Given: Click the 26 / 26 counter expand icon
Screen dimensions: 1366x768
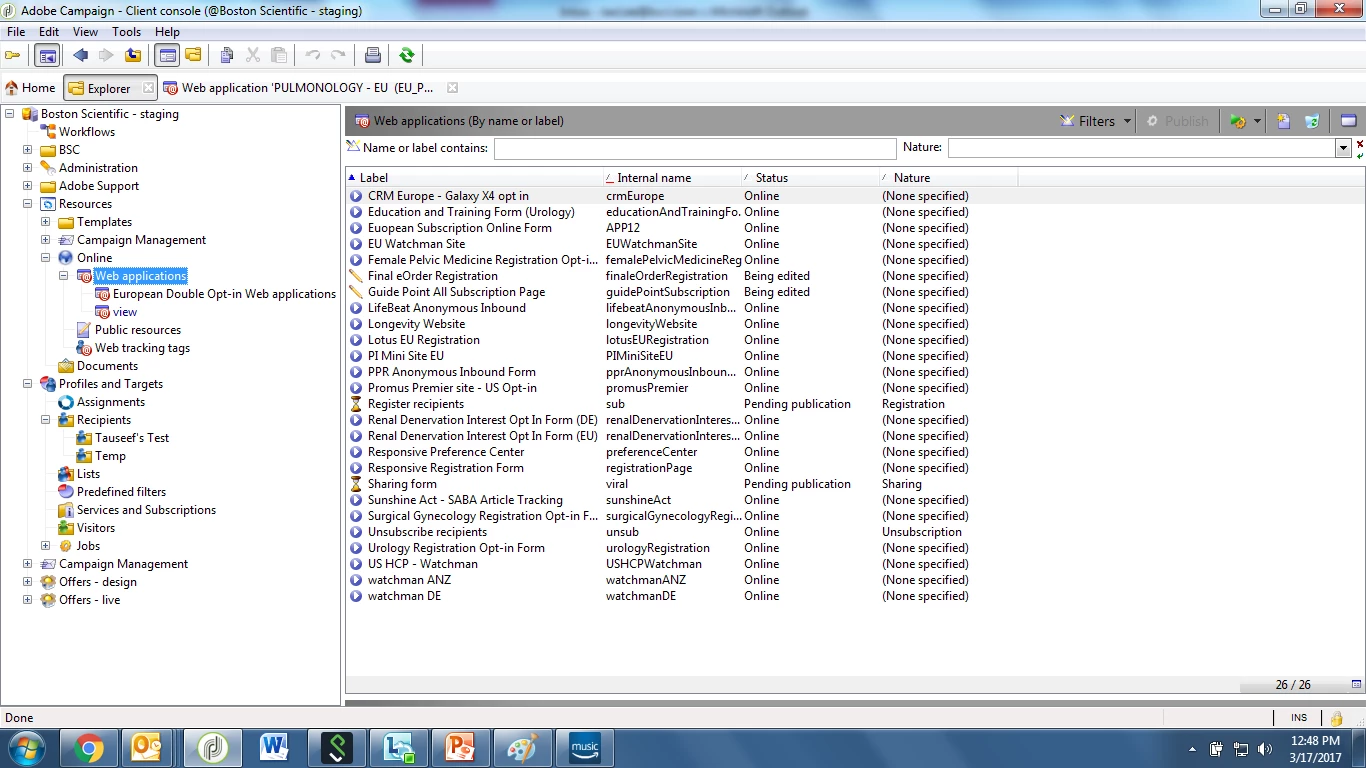Looking at the screenshot, I should point(1356,685).
